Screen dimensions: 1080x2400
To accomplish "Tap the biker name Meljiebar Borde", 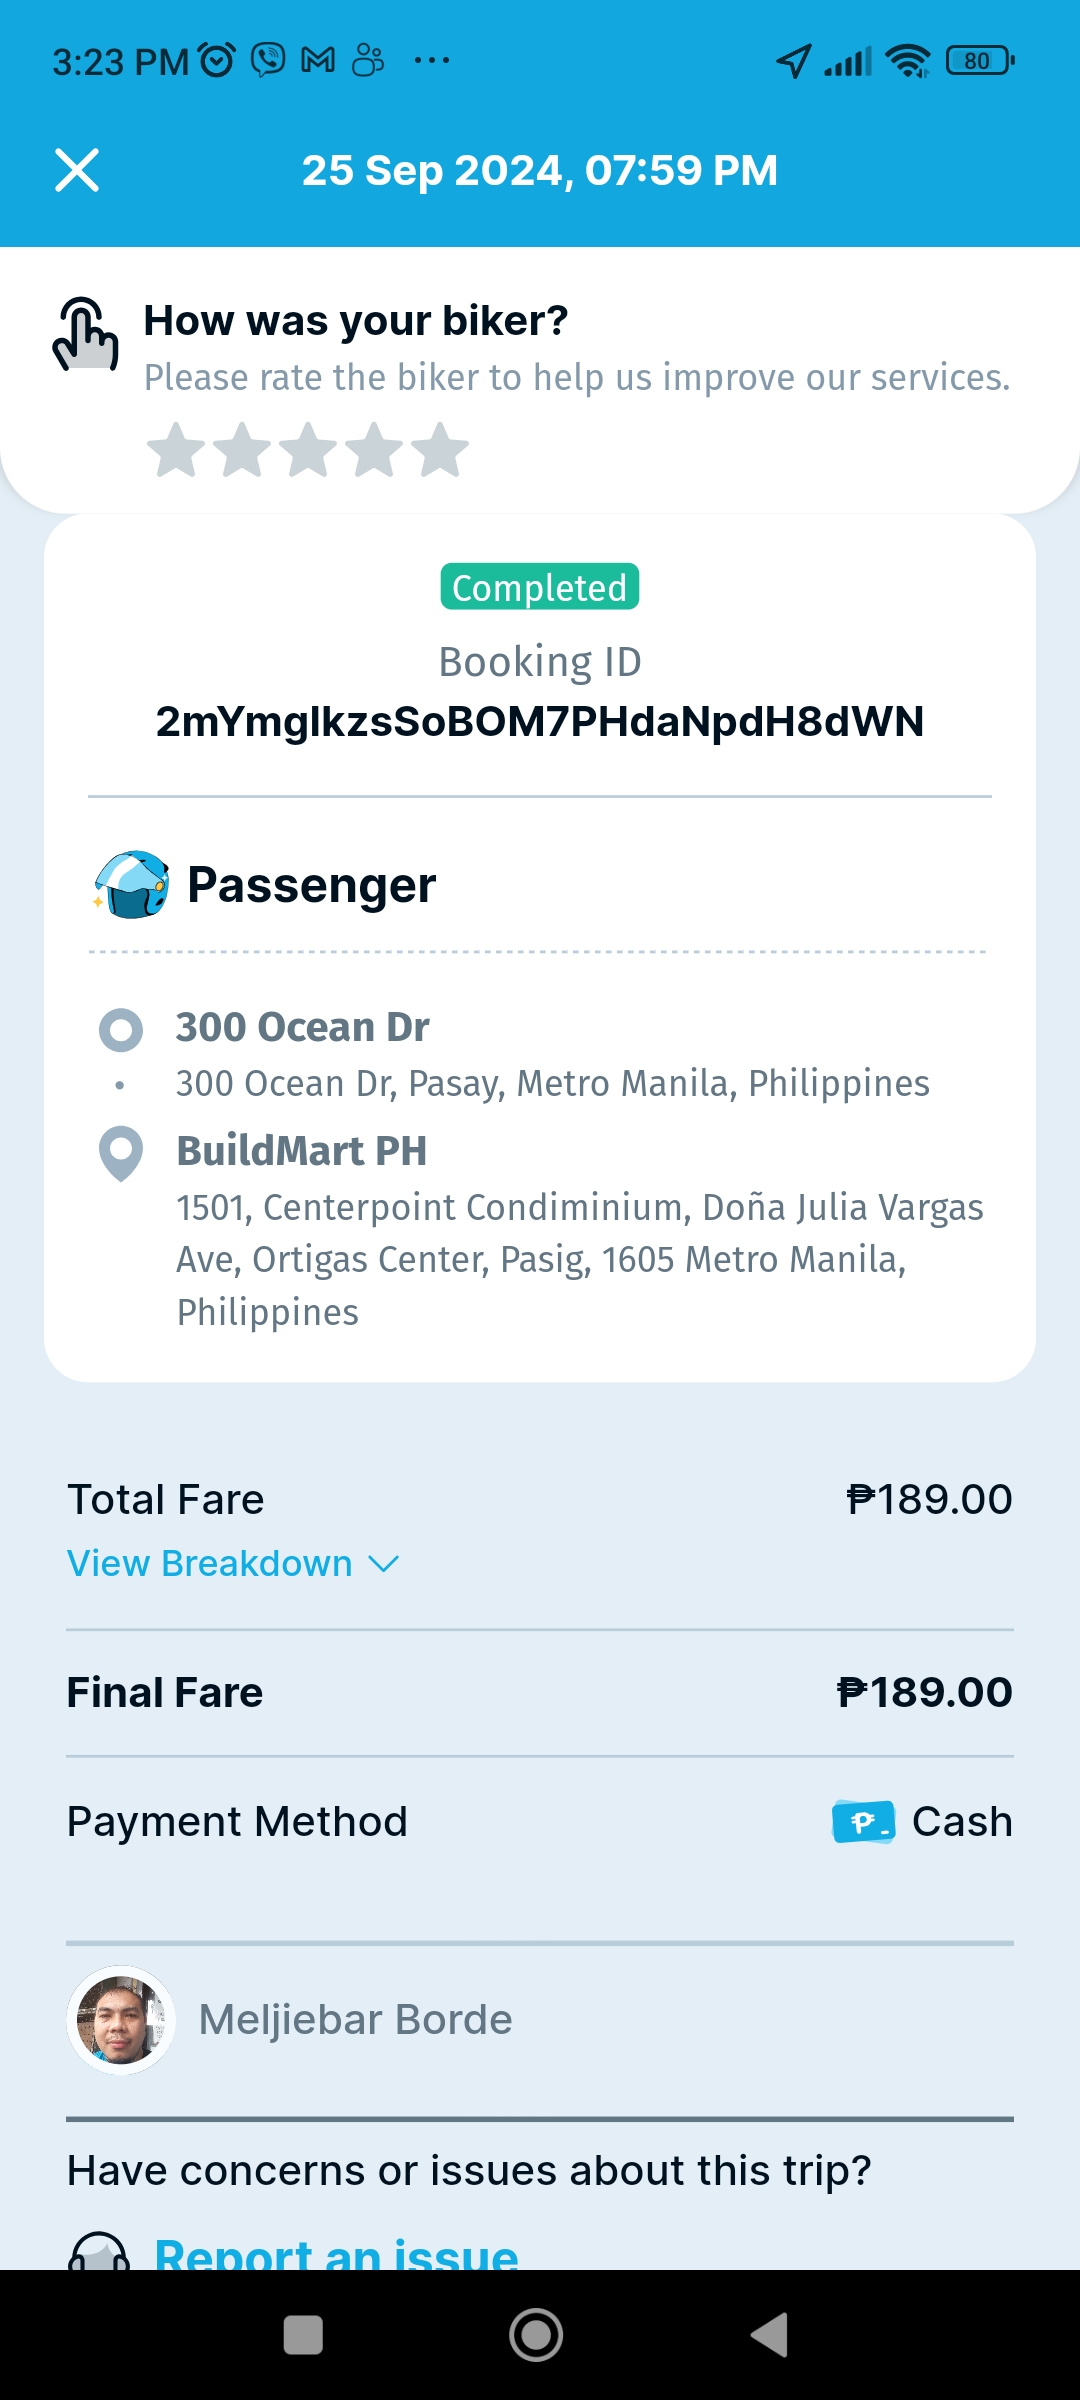I will tap(355, 2020).
